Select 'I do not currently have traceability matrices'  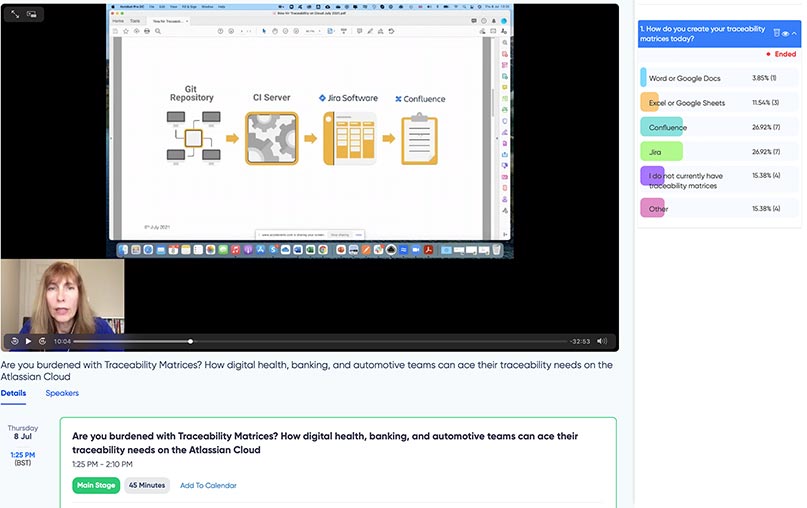(x=719, y=180)
